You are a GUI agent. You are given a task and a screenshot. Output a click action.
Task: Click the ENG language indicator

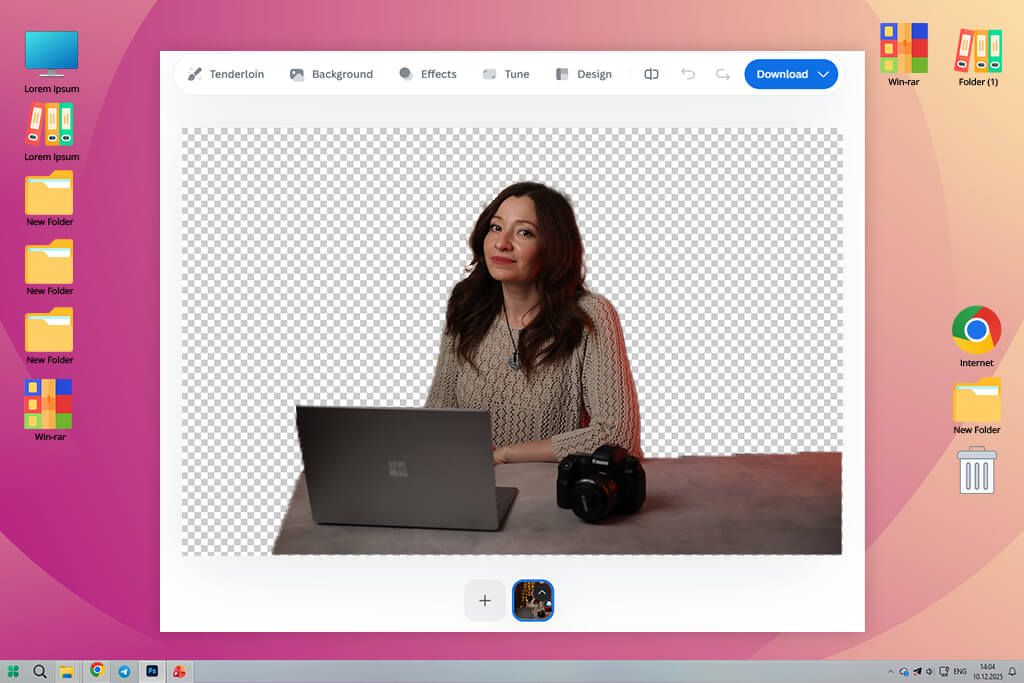pyautogui.click(x=960, y=672)
